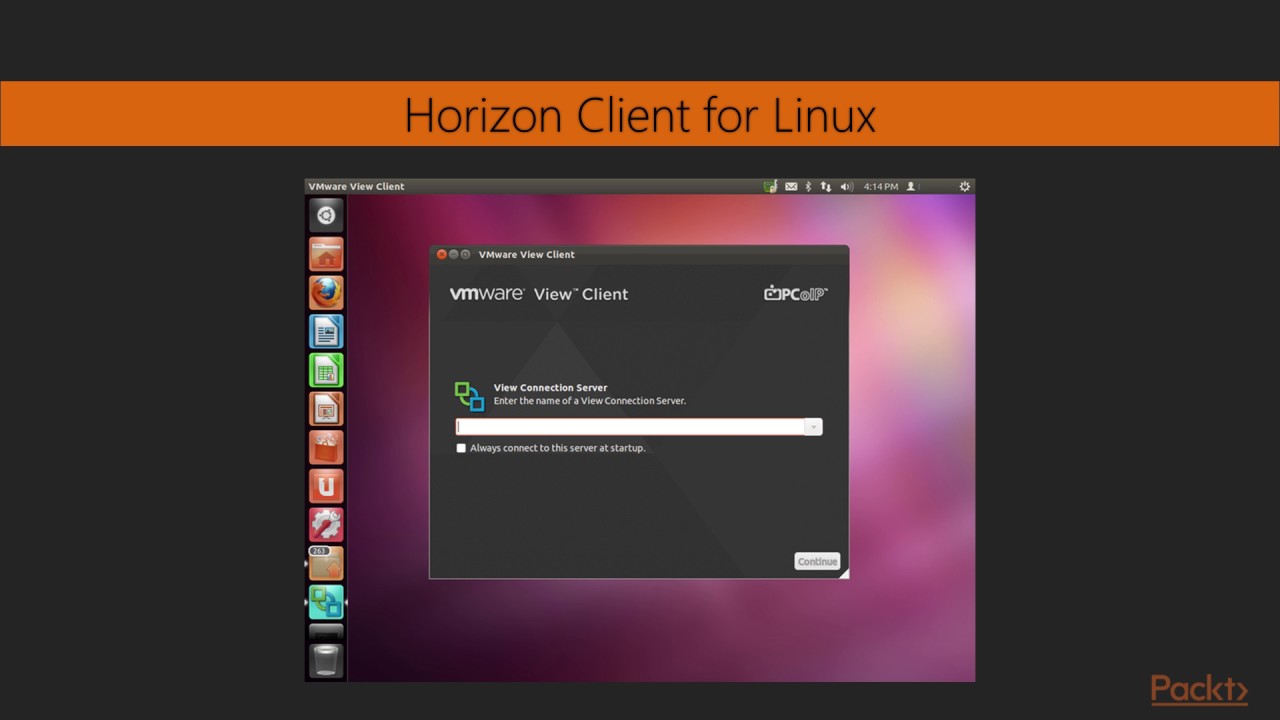Click the PCoIP logo

pyautogui.click(x=796, y=293)
